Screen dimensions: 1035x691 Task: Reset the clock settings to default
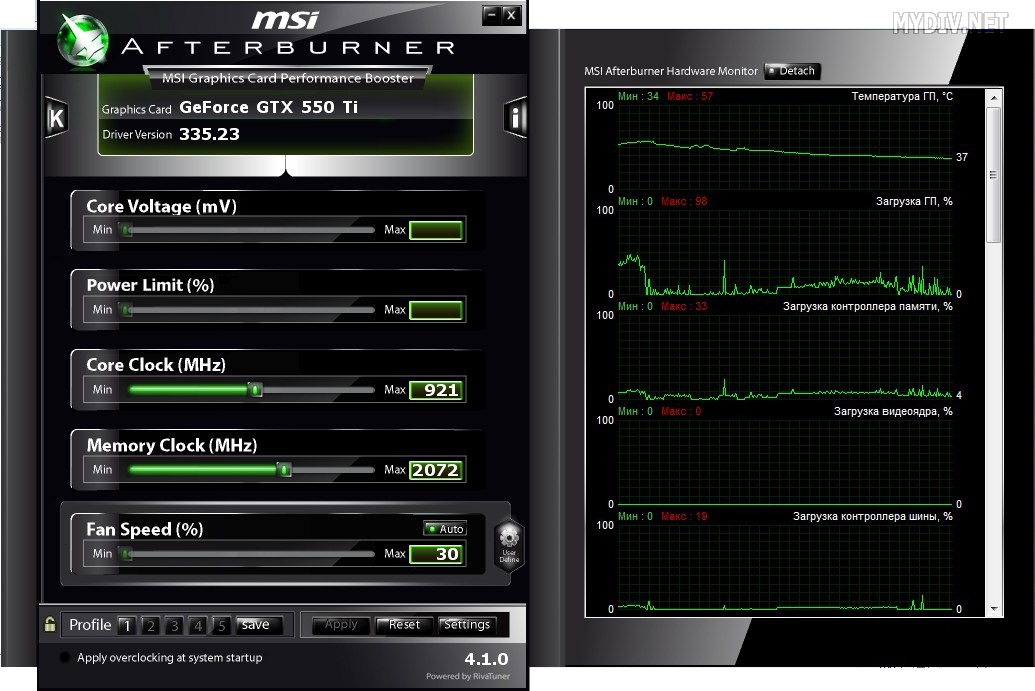pos(404,624)
